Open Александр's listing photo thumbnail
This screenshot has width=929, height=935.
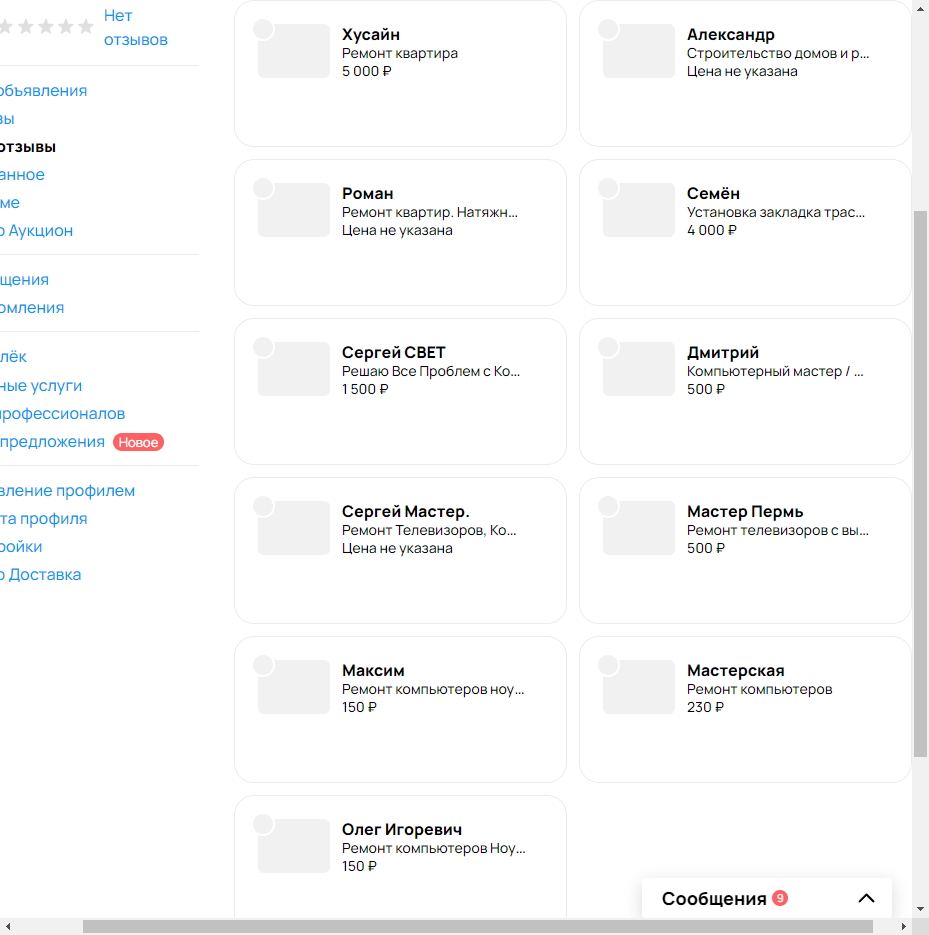pos(639,51)
